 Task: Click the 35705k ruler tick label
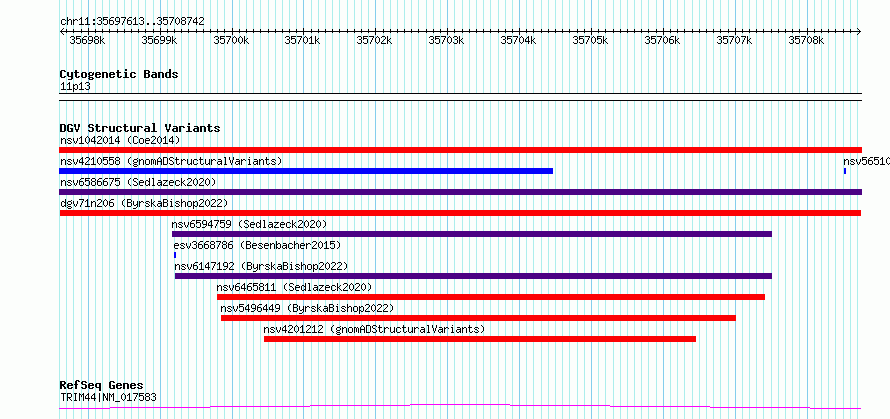(x=591, y=40)
